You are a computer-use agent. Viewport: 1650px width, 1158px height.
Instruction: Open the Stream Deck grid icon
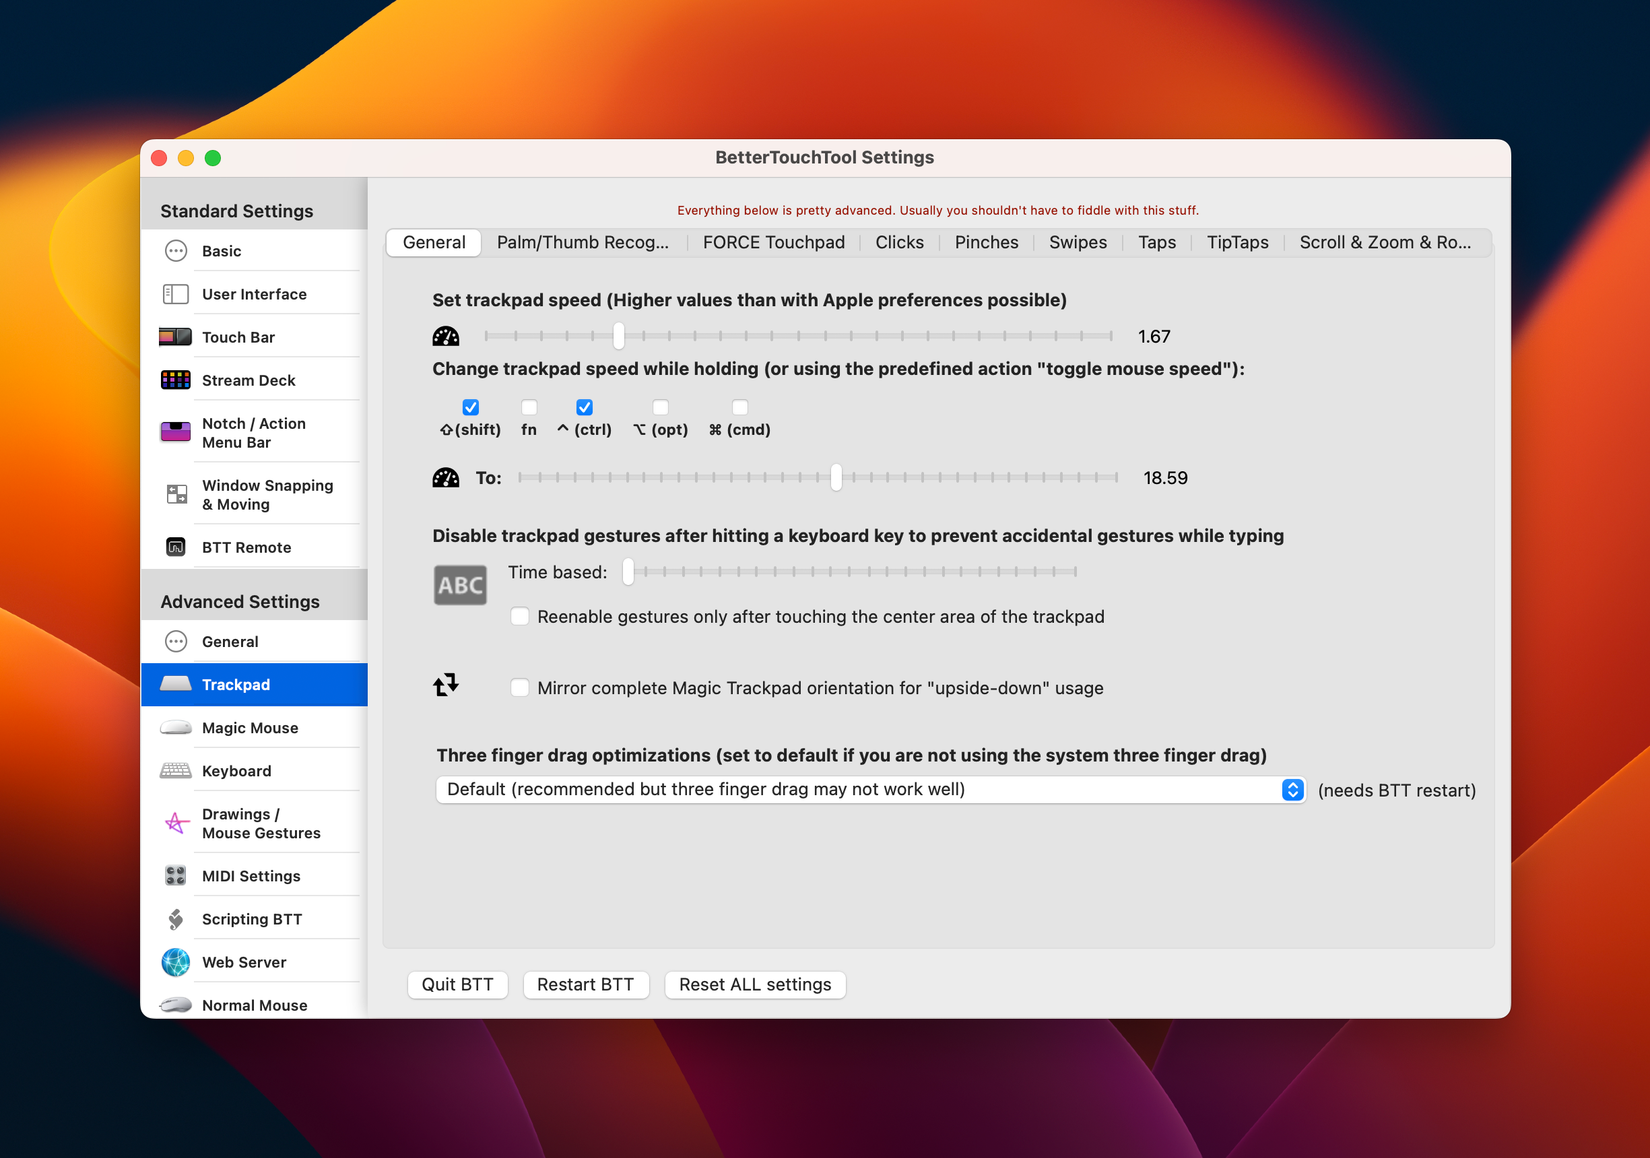tap(176, 380)
